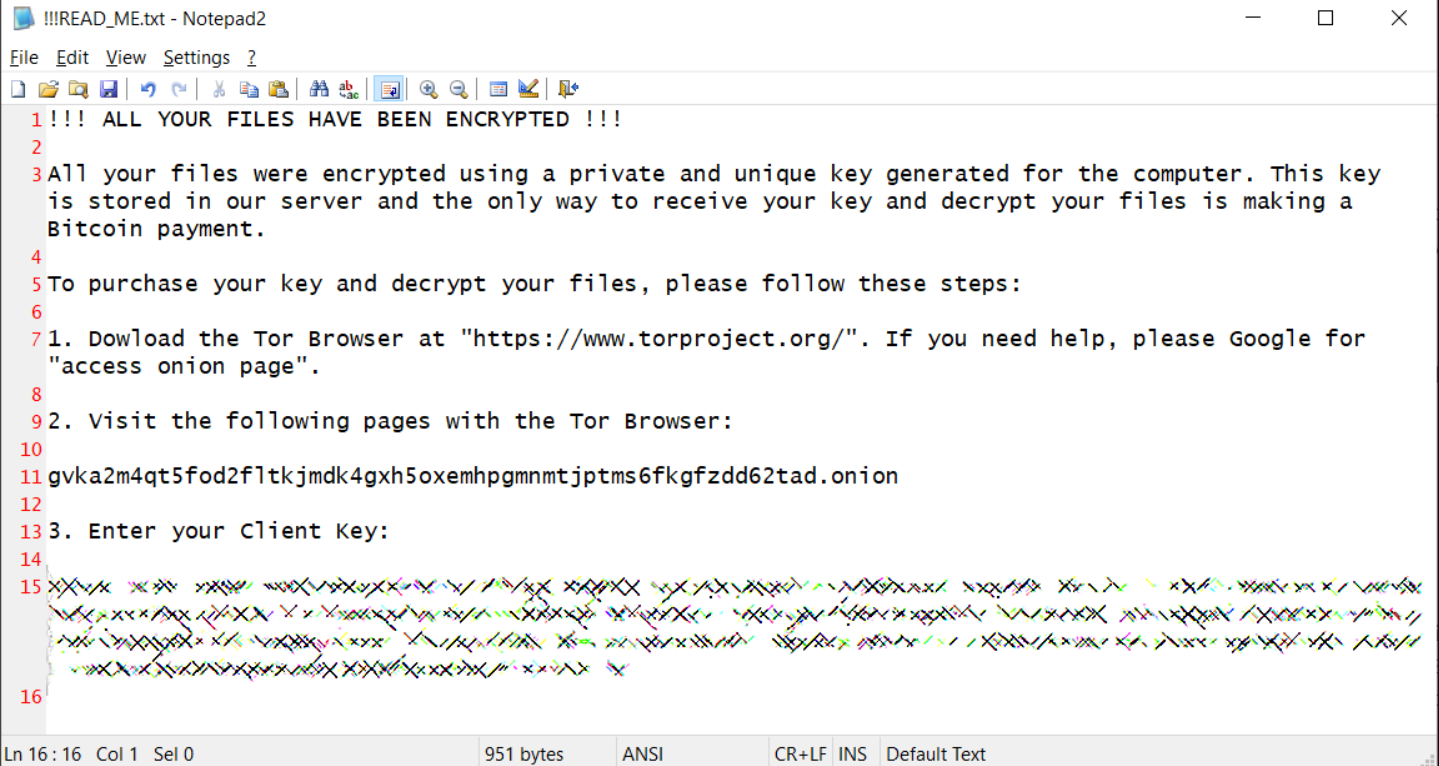The image size is (1439, 766).
Task: Open the View menu
Action: [126, 58]
